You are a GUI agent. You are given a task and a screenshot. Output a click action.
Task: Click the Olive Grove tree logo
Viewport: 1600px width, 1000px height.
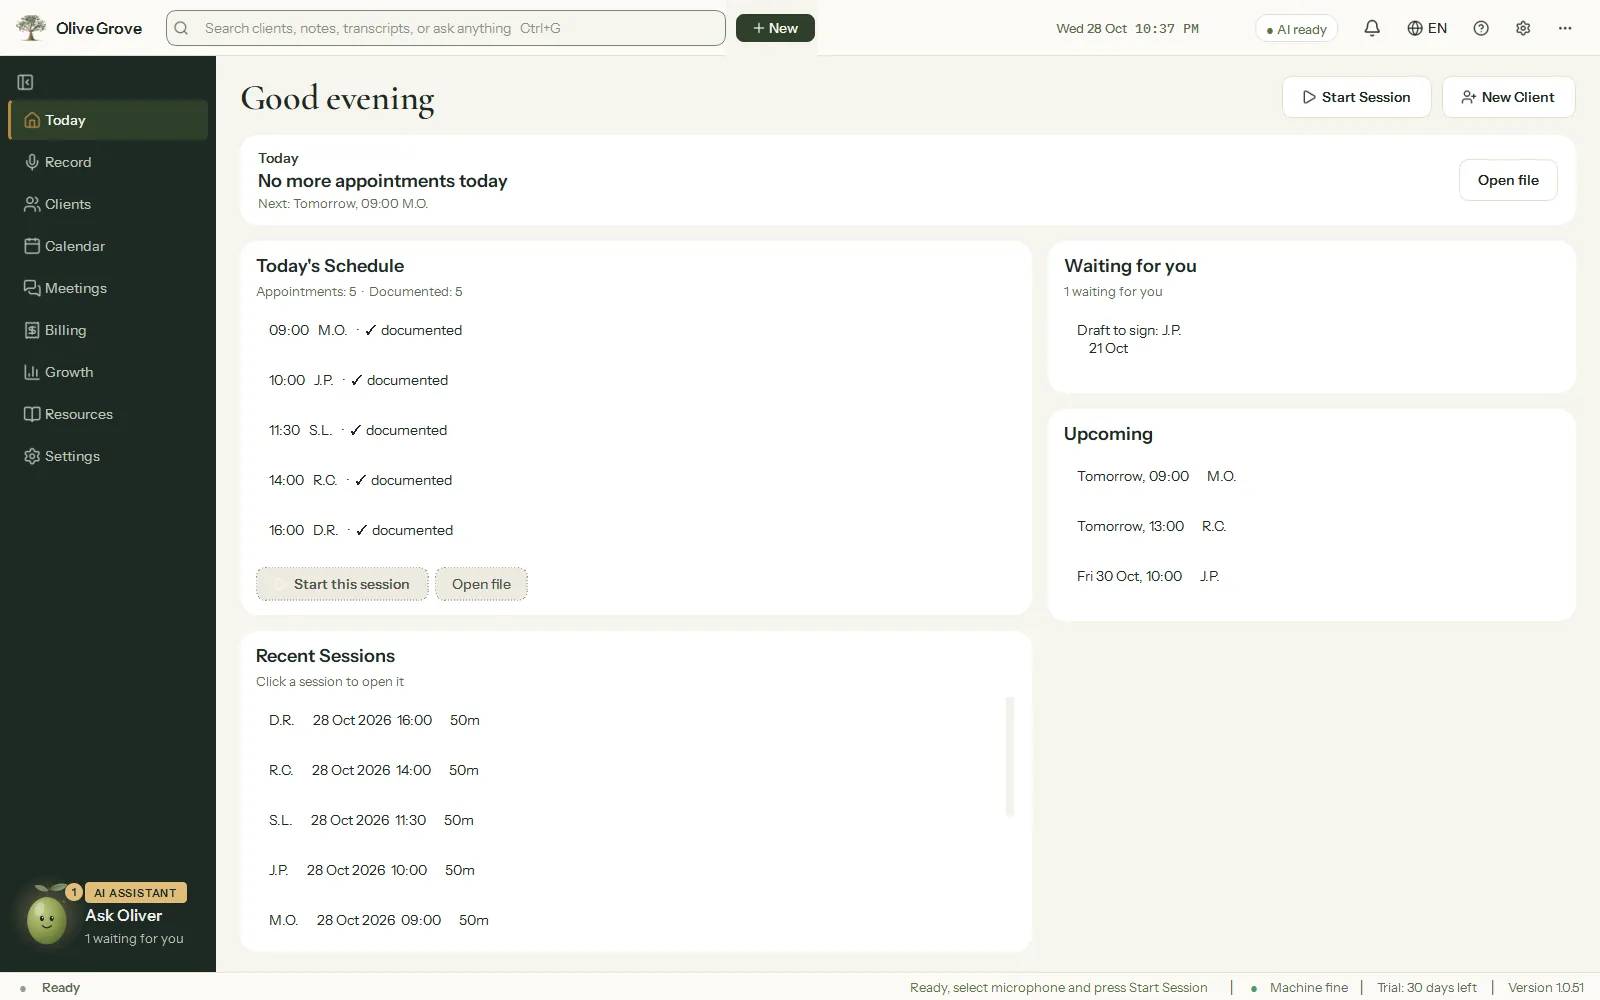pos(32,28)
